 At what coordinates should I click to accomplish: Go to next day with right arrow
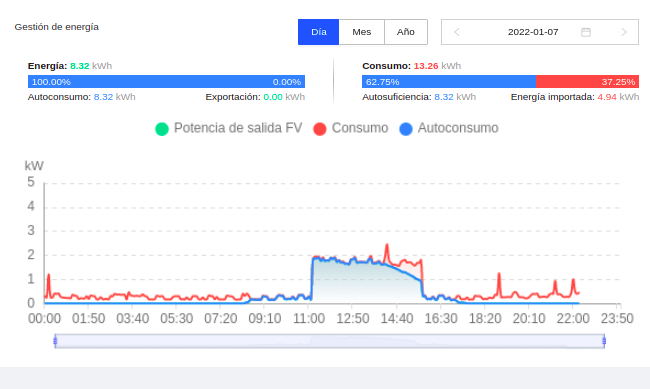624,32
